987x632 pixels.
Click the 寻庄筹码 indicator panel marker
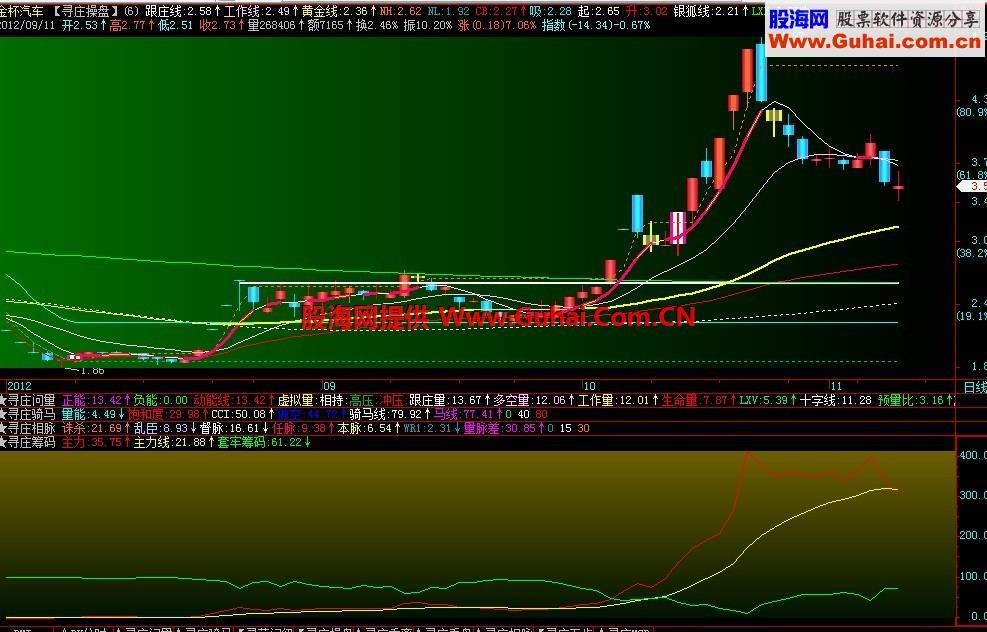[30, 441]
